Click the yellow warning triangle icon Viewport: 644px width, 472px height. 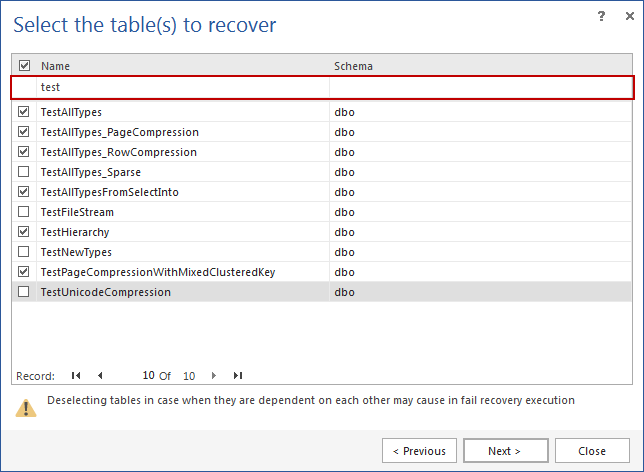(25, 406)
